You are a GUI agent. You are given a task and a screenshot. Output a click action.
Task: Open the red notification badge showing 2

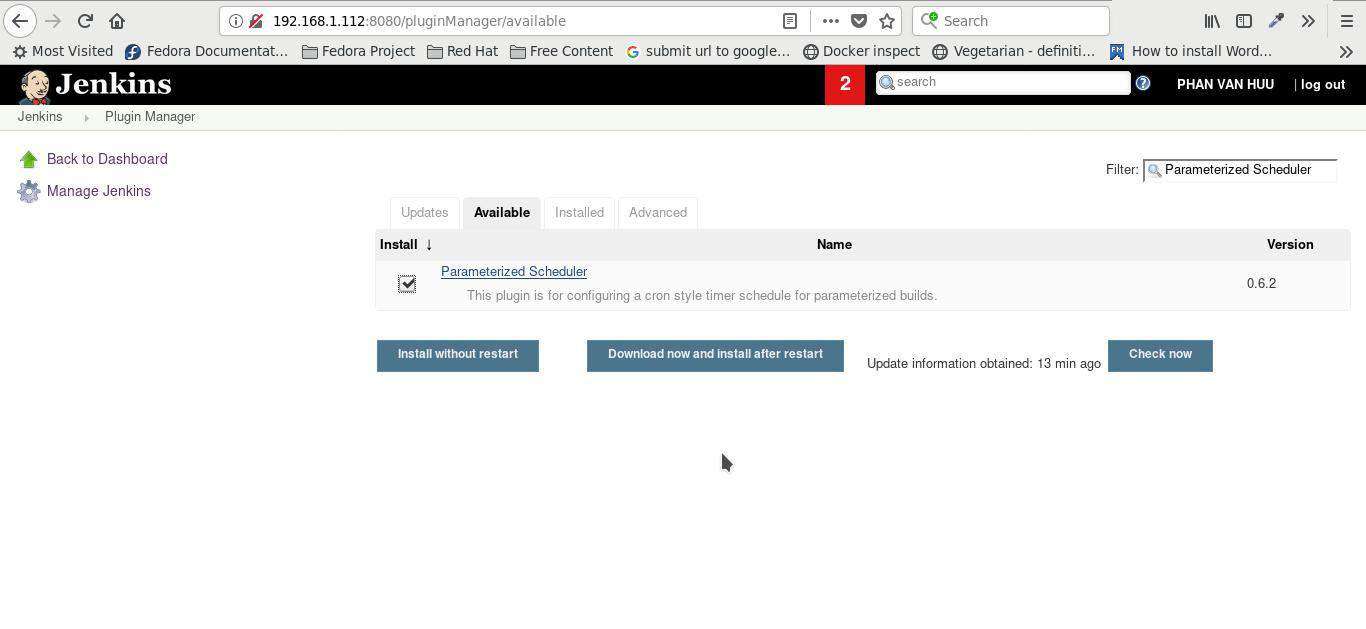pyautogui.click(x=845, y=84)
